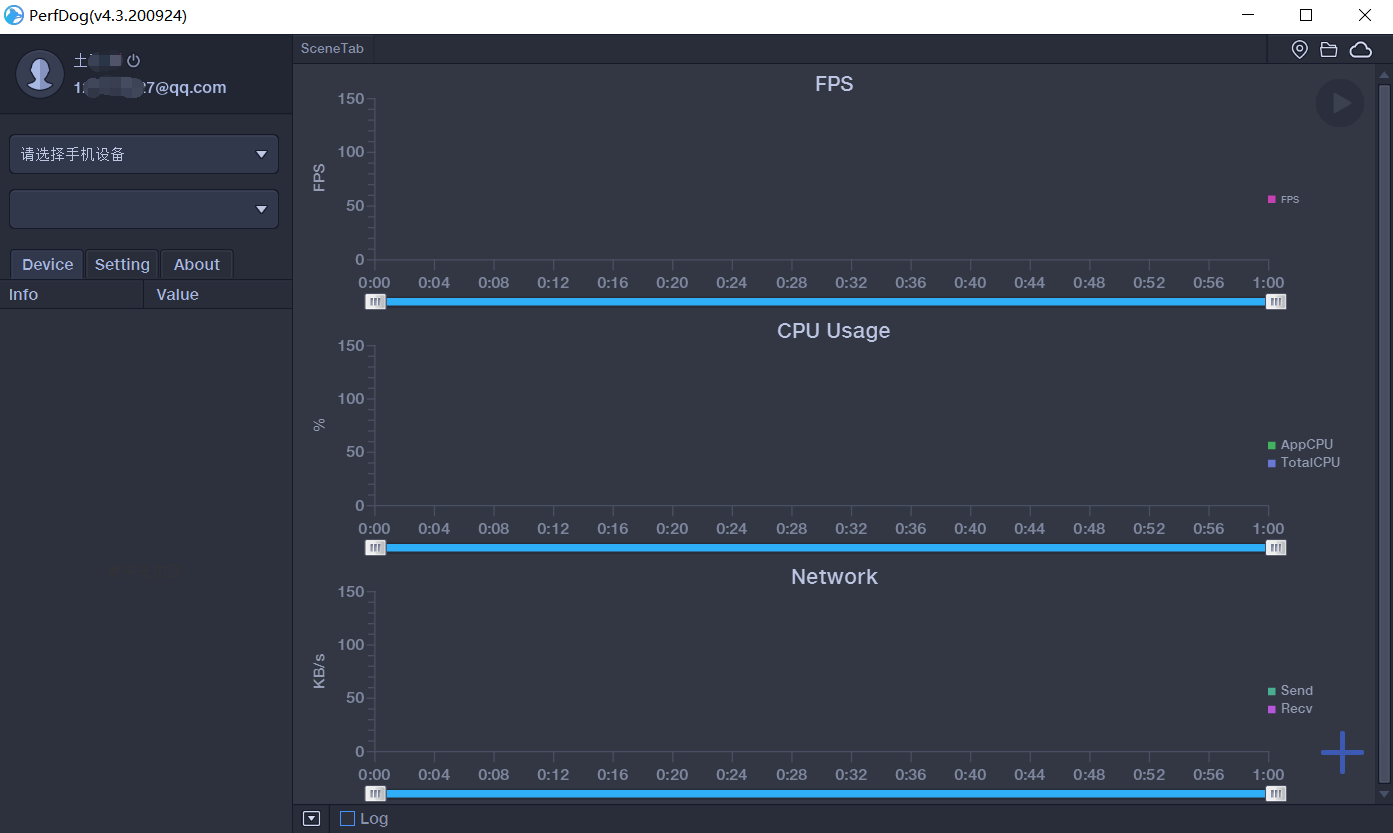
Task: Select the SceneTab tab
Action: [332, 49]
